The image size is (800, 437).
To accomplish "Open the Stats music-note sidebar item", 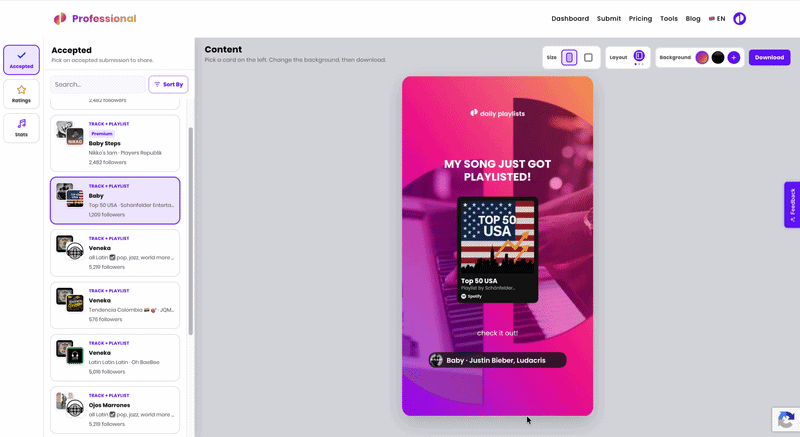I will 21,127.
